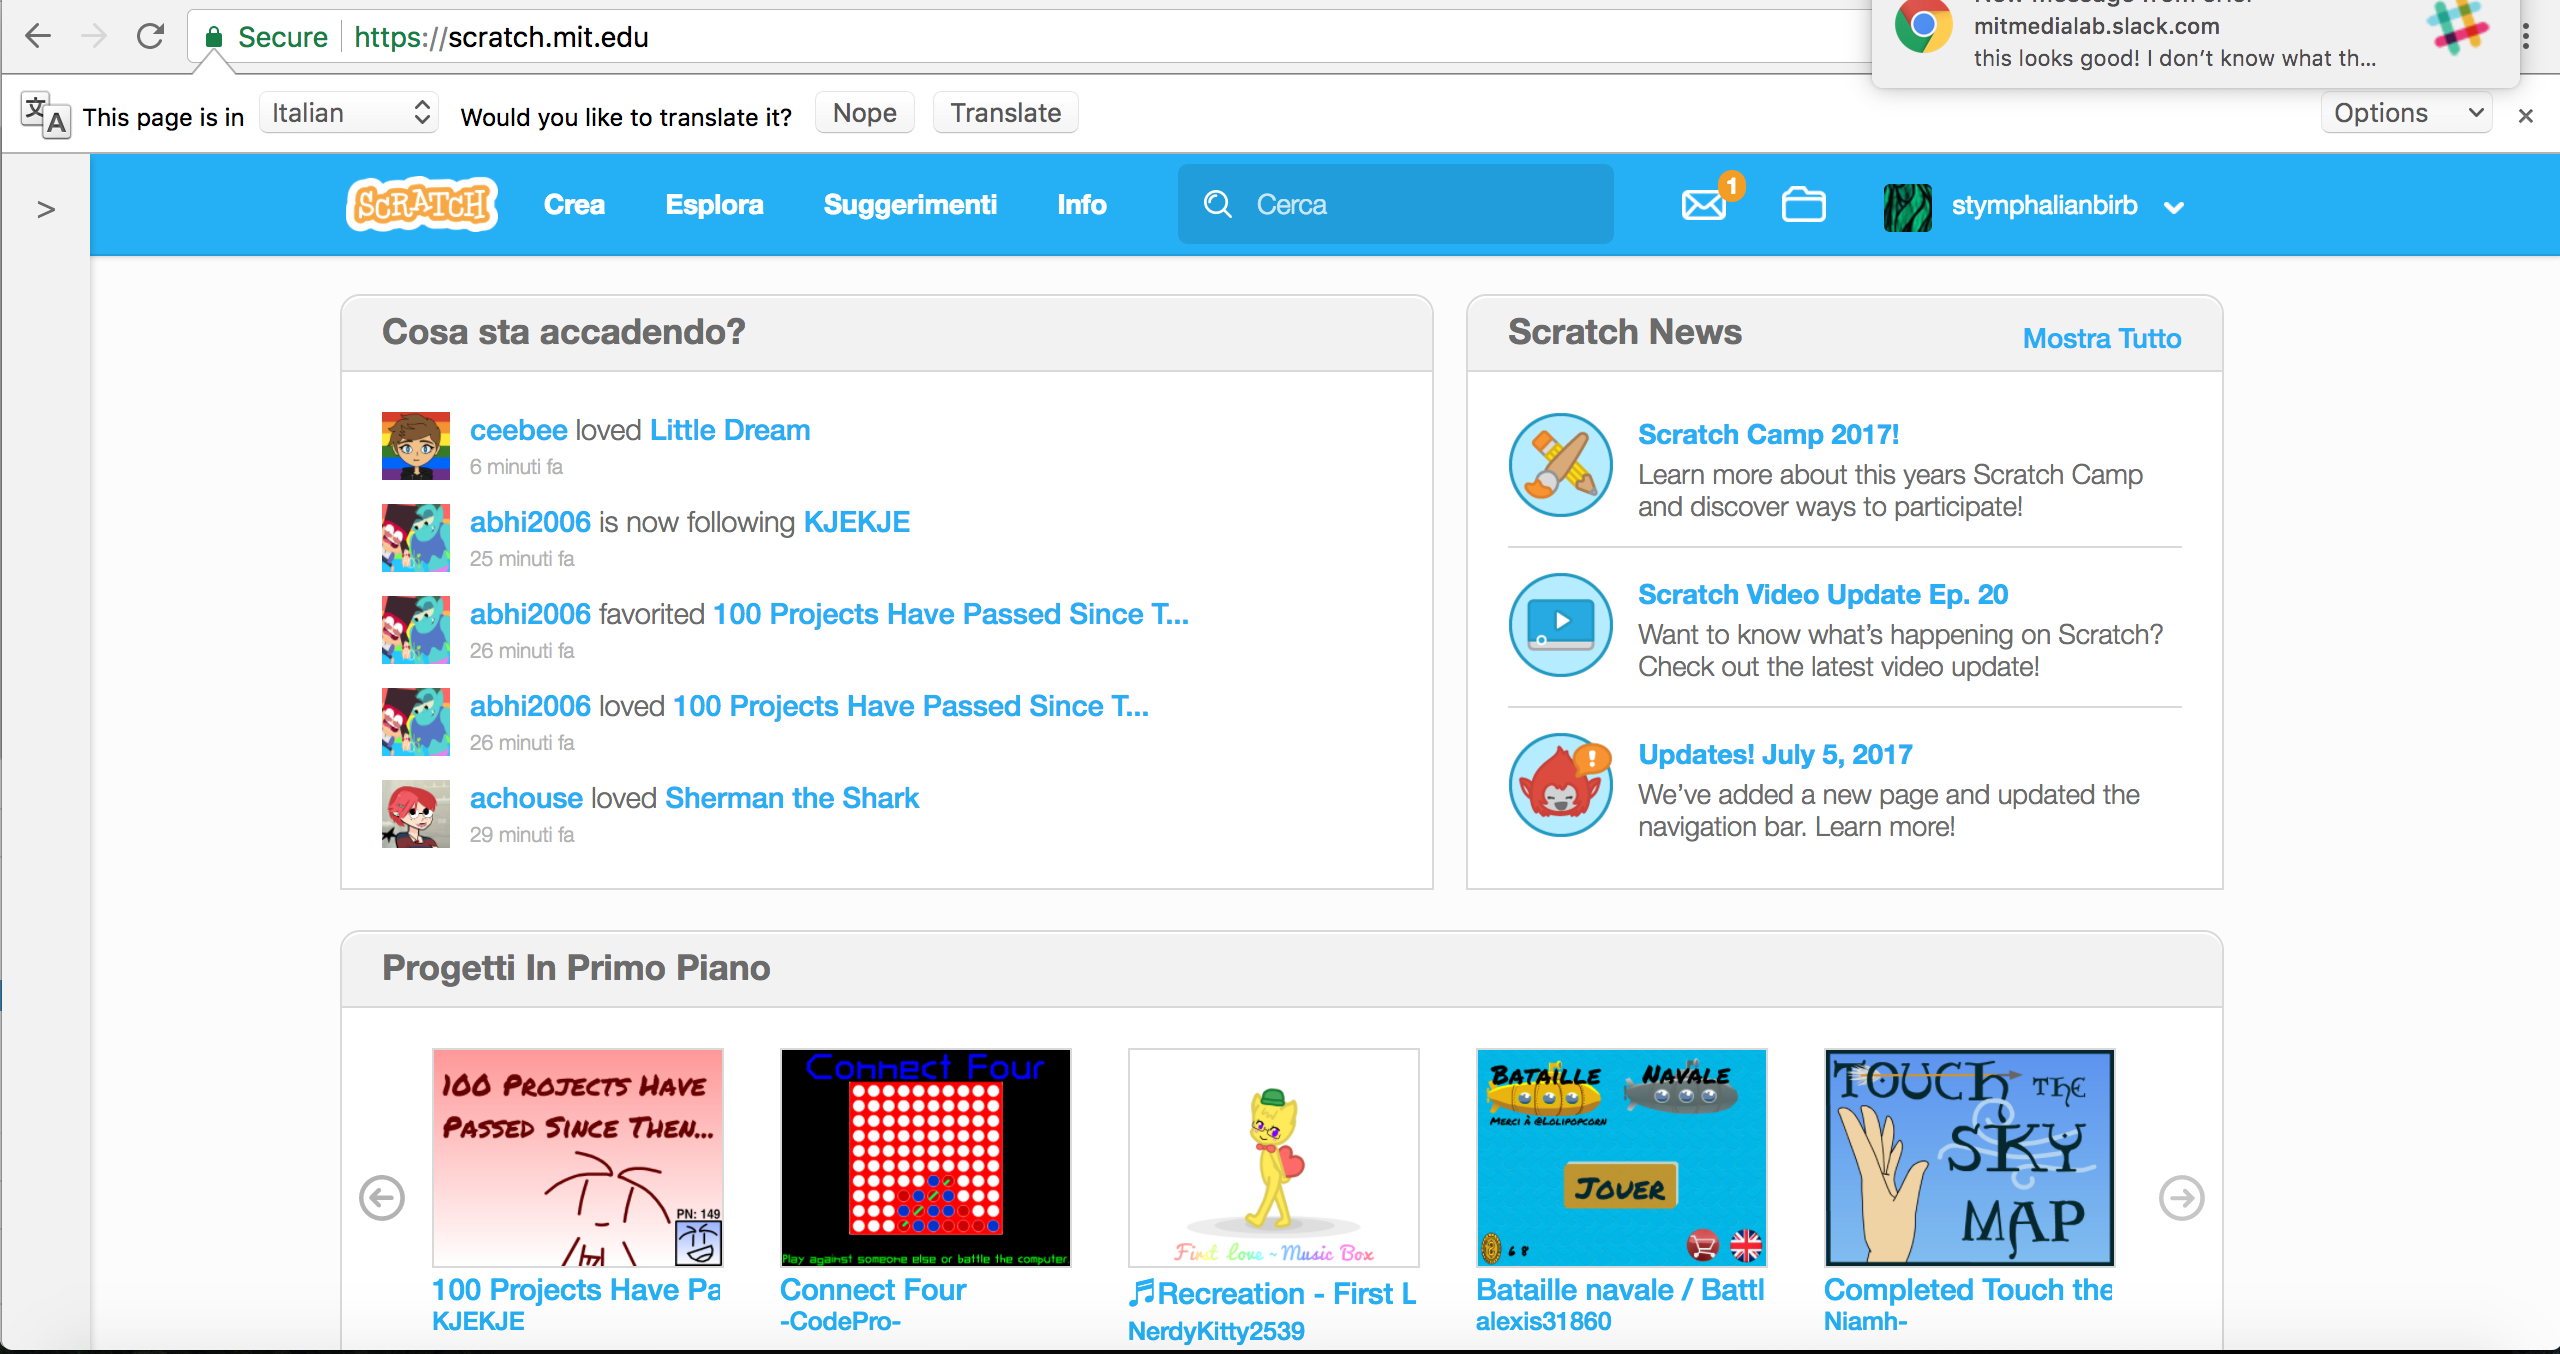Click the Recreation - First L title
The height and width of the screenshot is (1354, 2560).
(1272, 1293)
